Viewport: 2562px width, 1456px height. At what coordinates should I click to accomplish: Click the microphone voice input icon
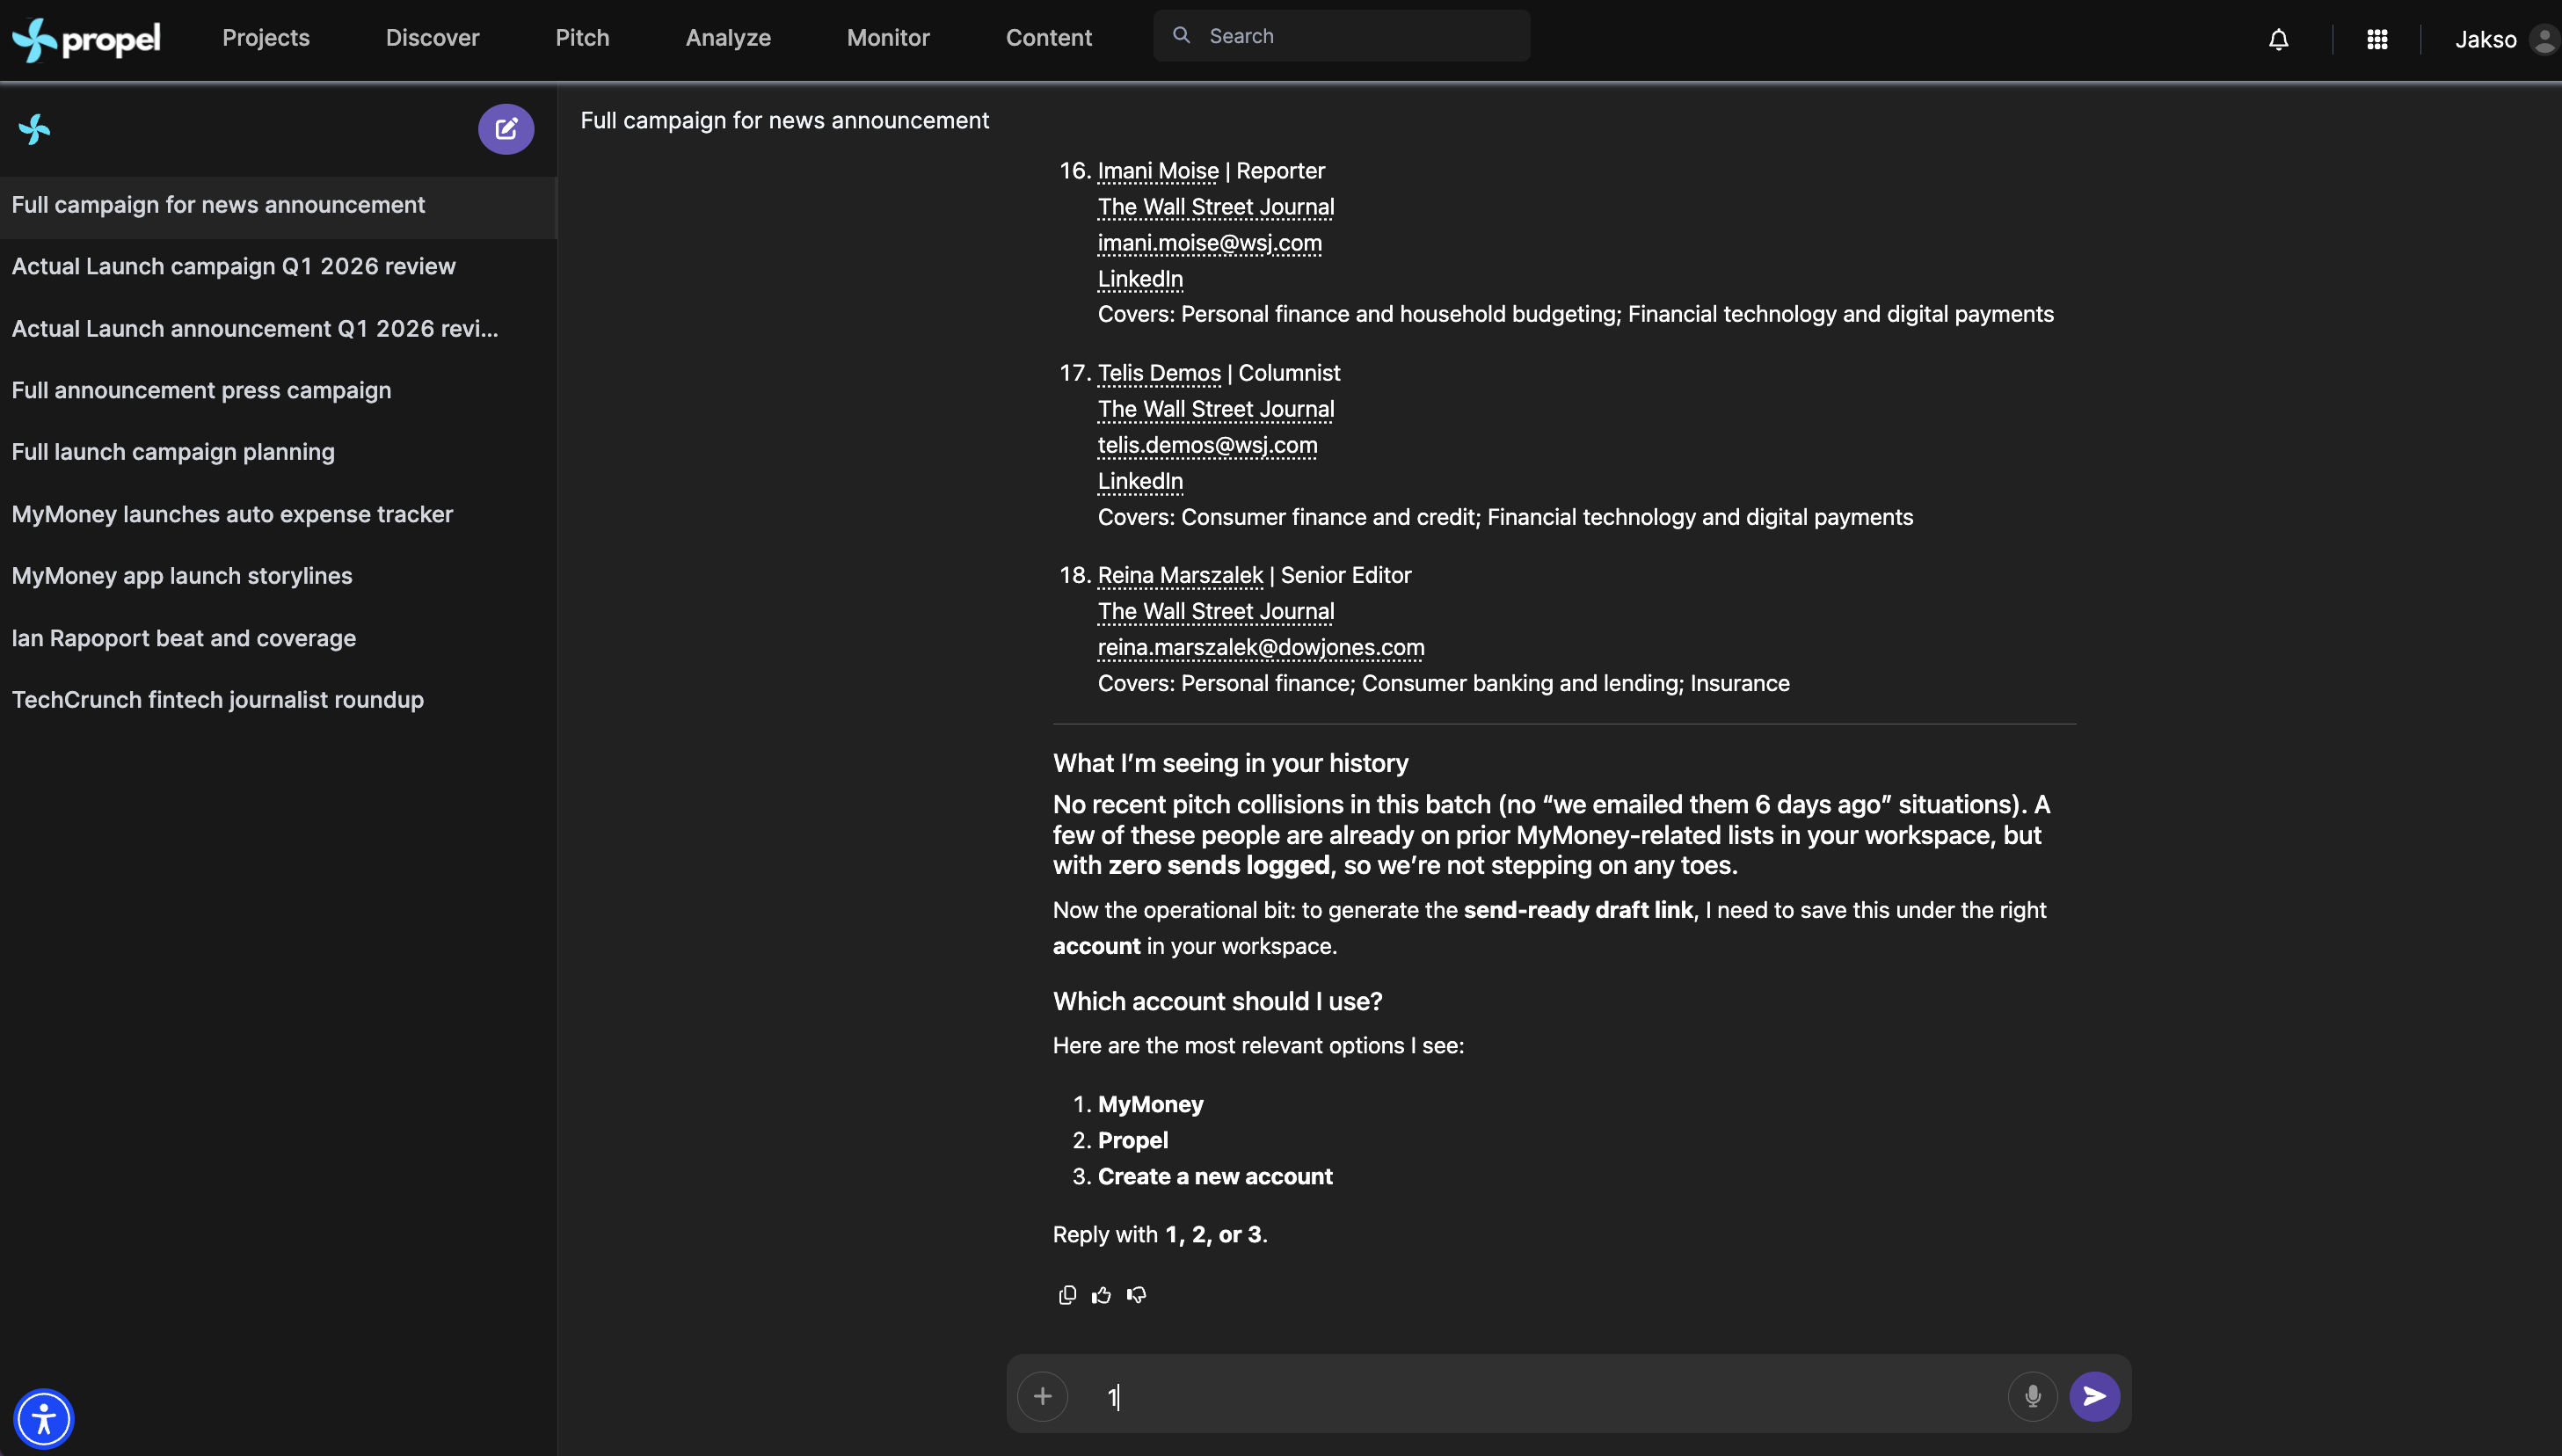coord(2032,1396)
